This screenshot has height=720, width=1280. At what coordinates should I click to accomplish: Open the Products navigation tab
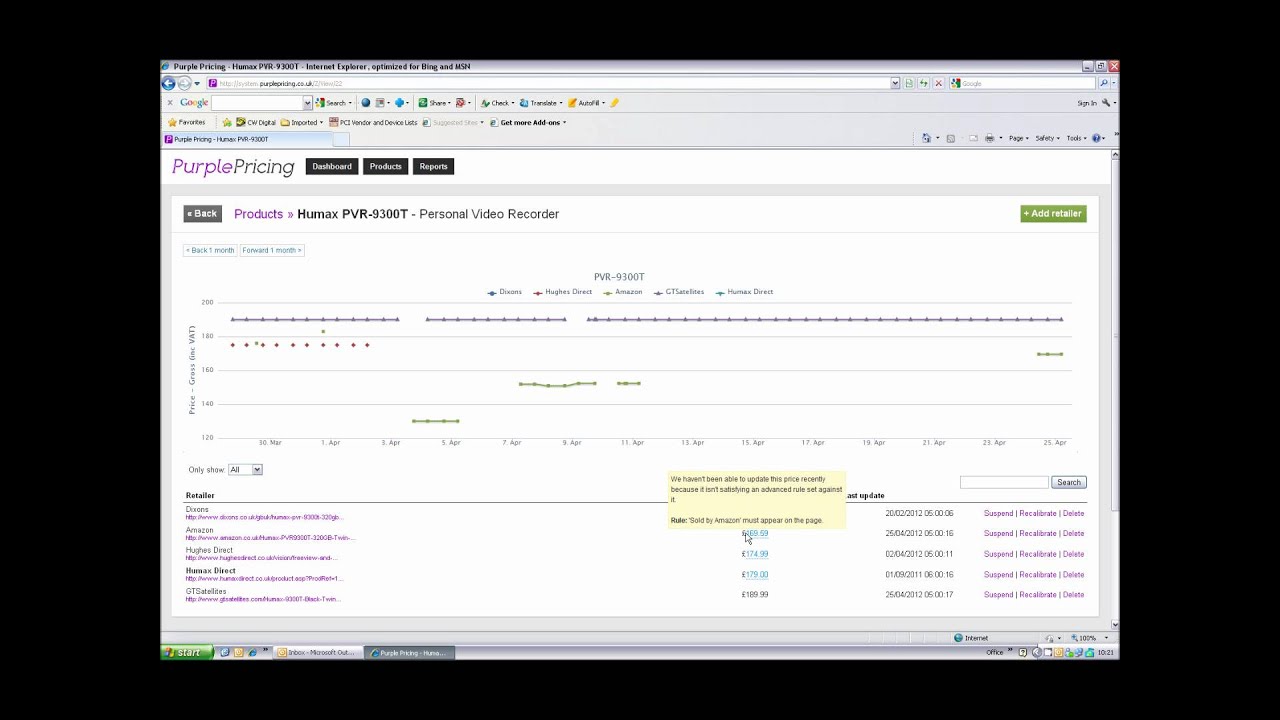[385, 166]
